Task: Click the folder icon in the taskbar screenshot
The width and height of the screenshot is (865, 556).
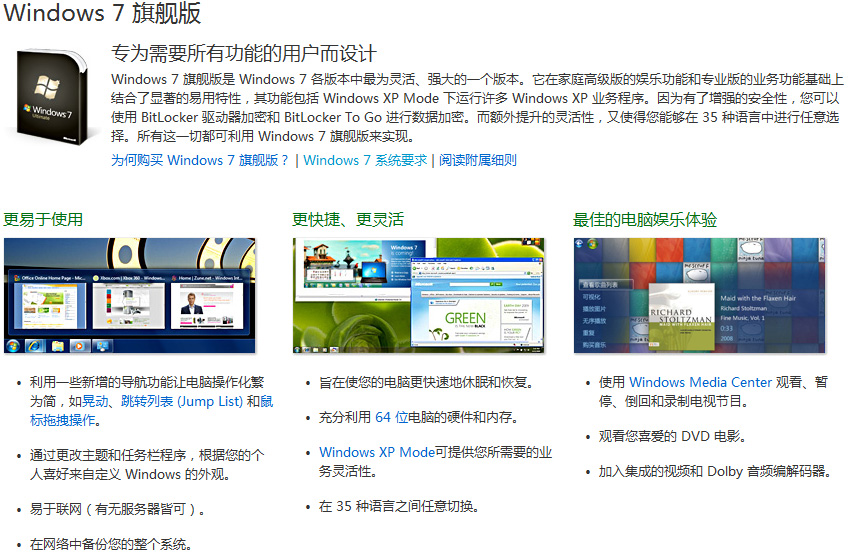Action: (x=57, y=346)
